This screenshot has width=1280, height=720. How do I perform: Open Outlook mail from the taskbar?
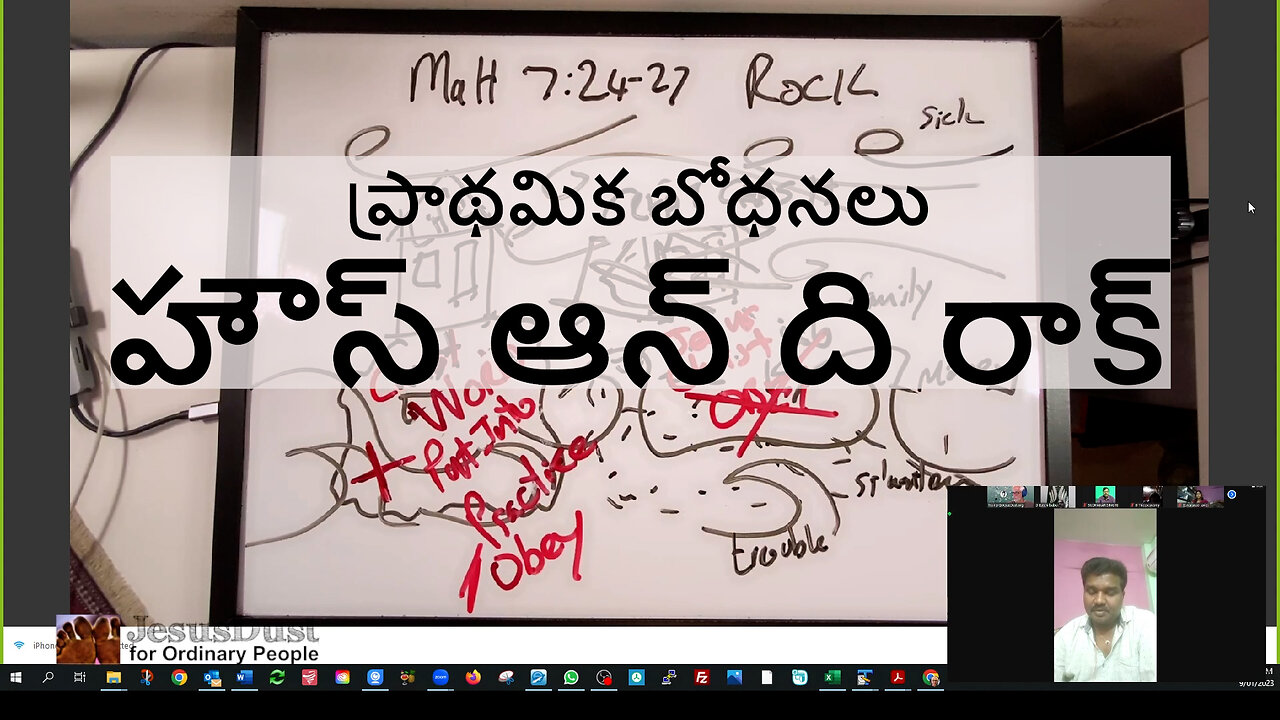pyautogui.click(x=212, y=677)
